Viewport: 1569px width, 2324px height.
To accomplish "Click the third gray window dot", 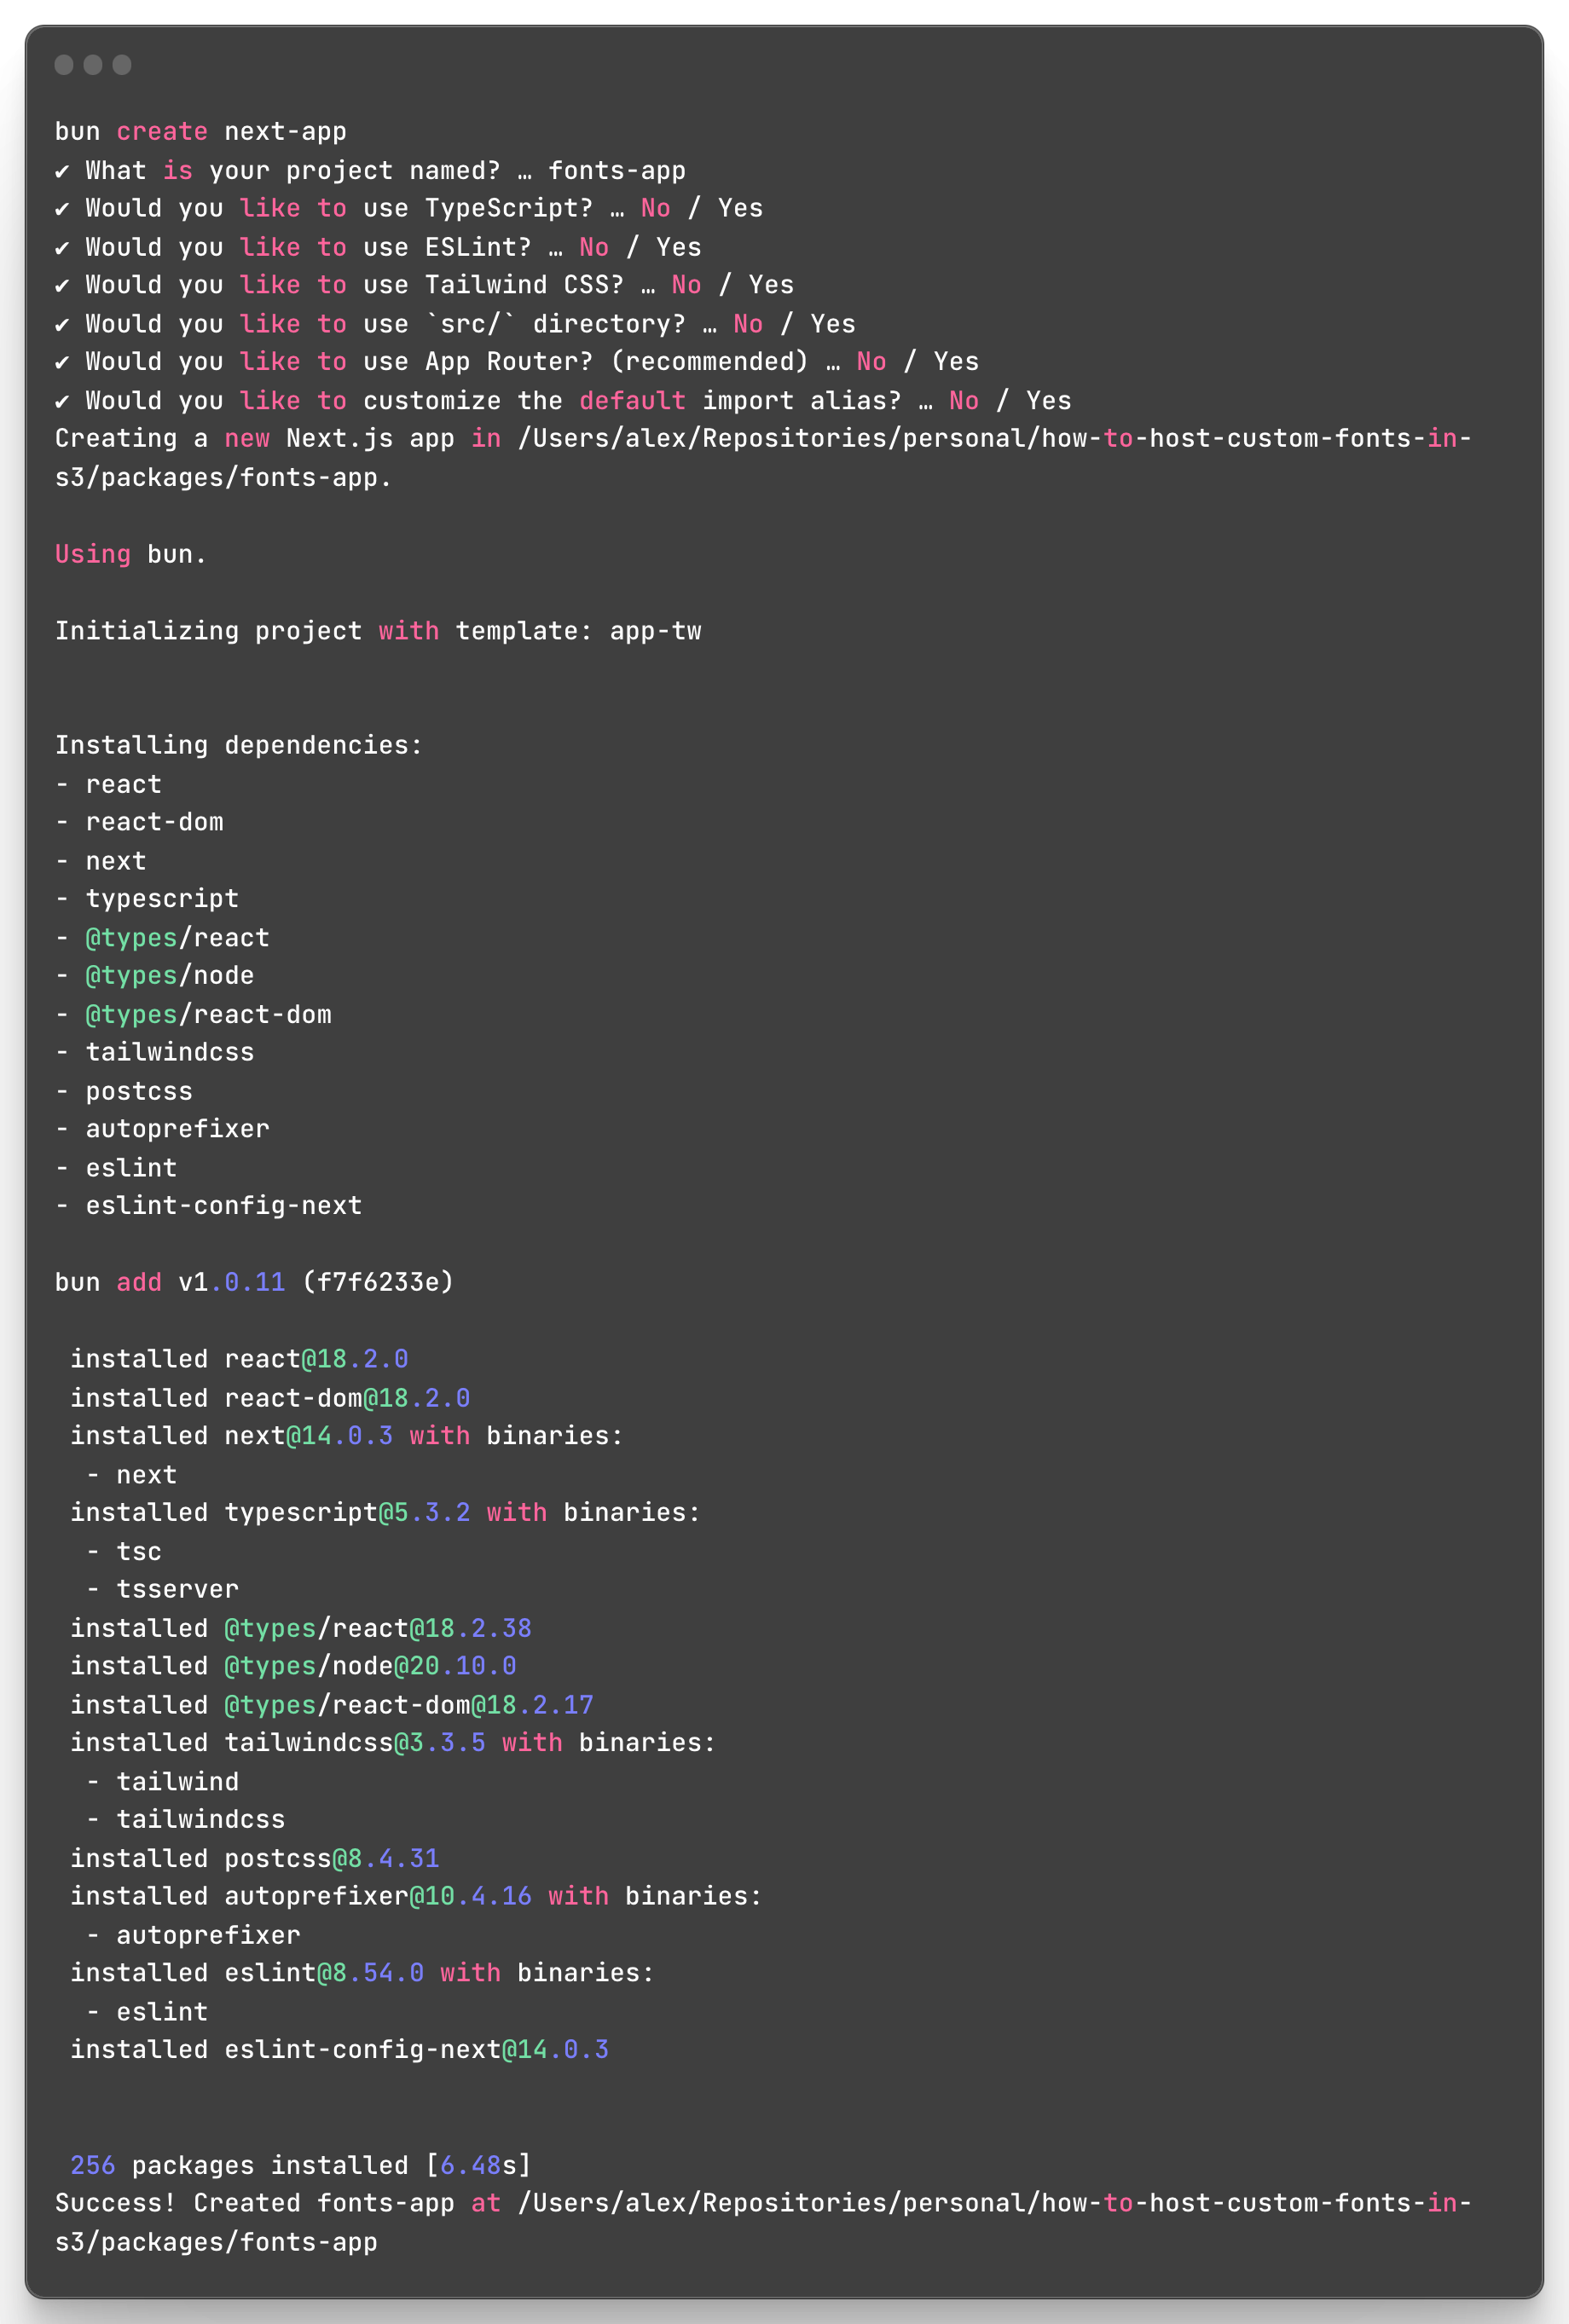I will [x=122, y=65].
